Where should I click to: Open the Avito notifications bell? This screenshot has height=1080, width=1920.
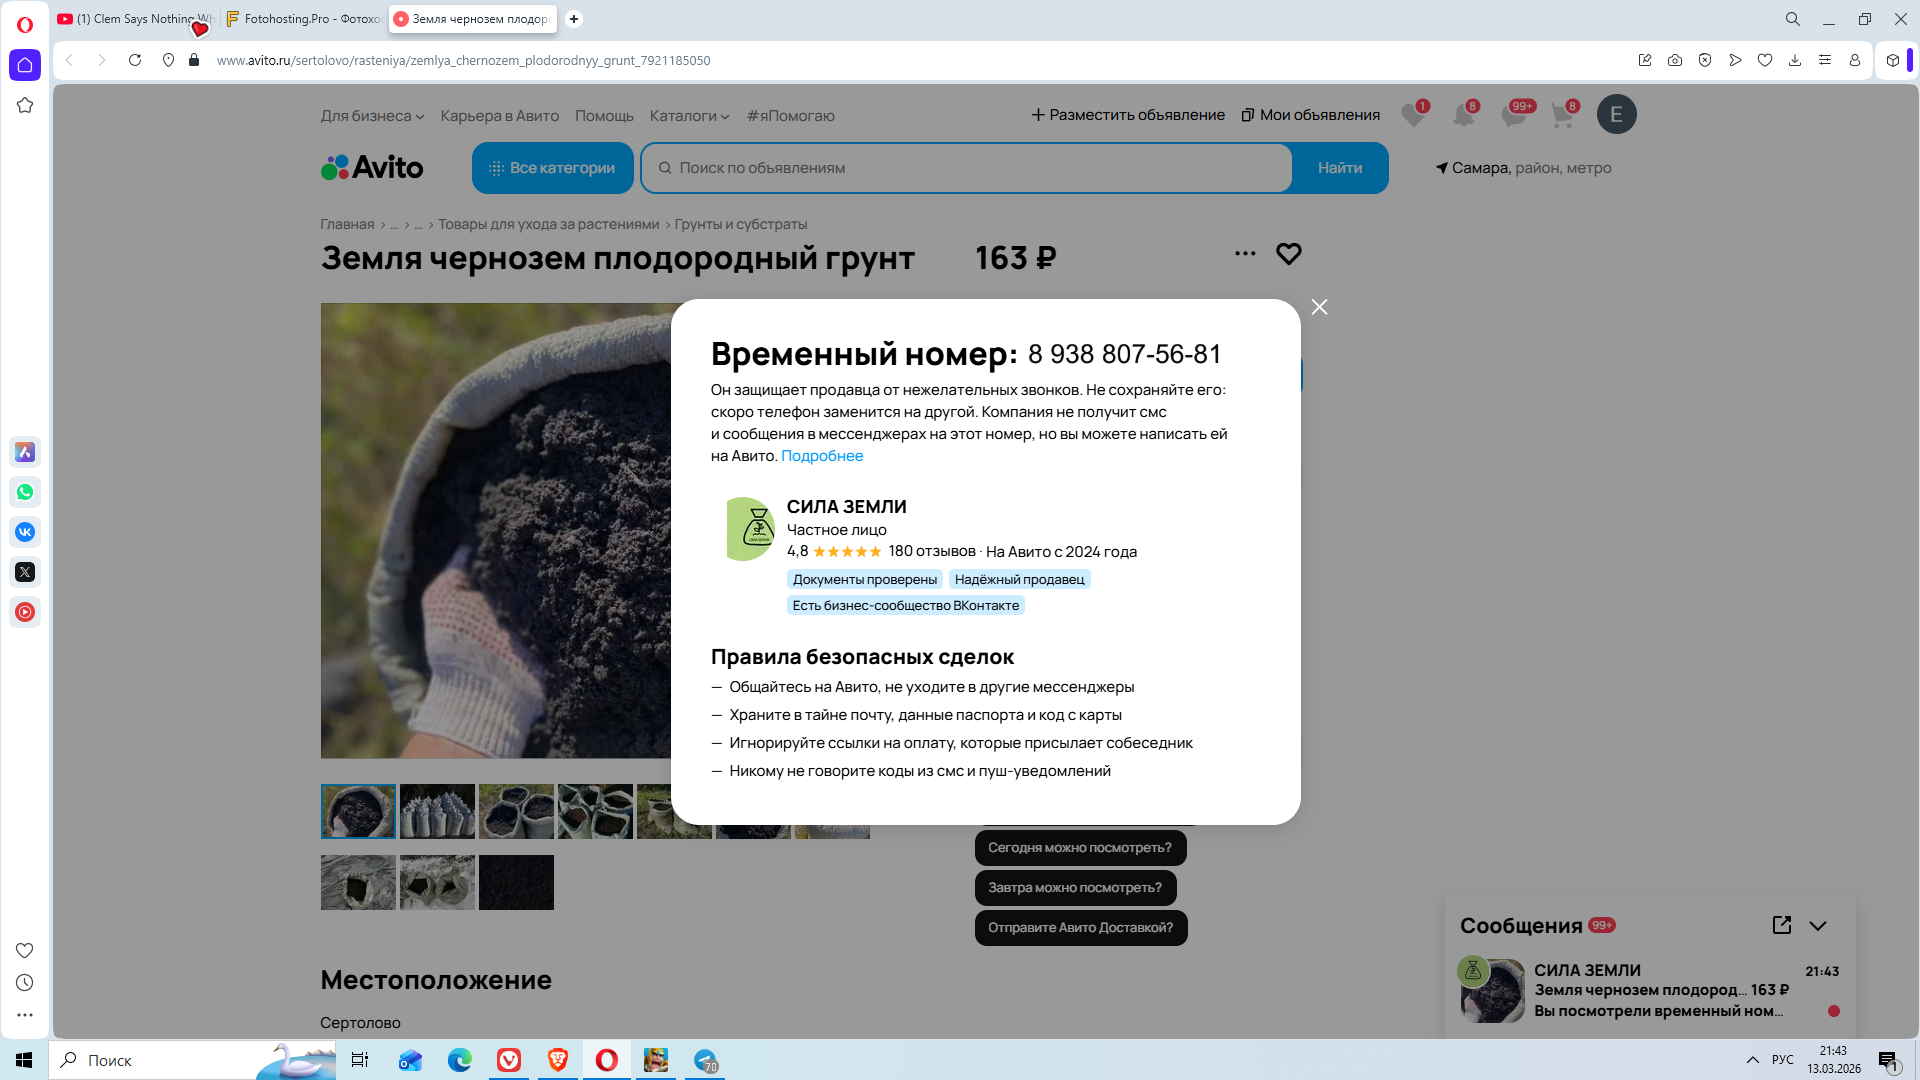click(x=1463, y=115)
